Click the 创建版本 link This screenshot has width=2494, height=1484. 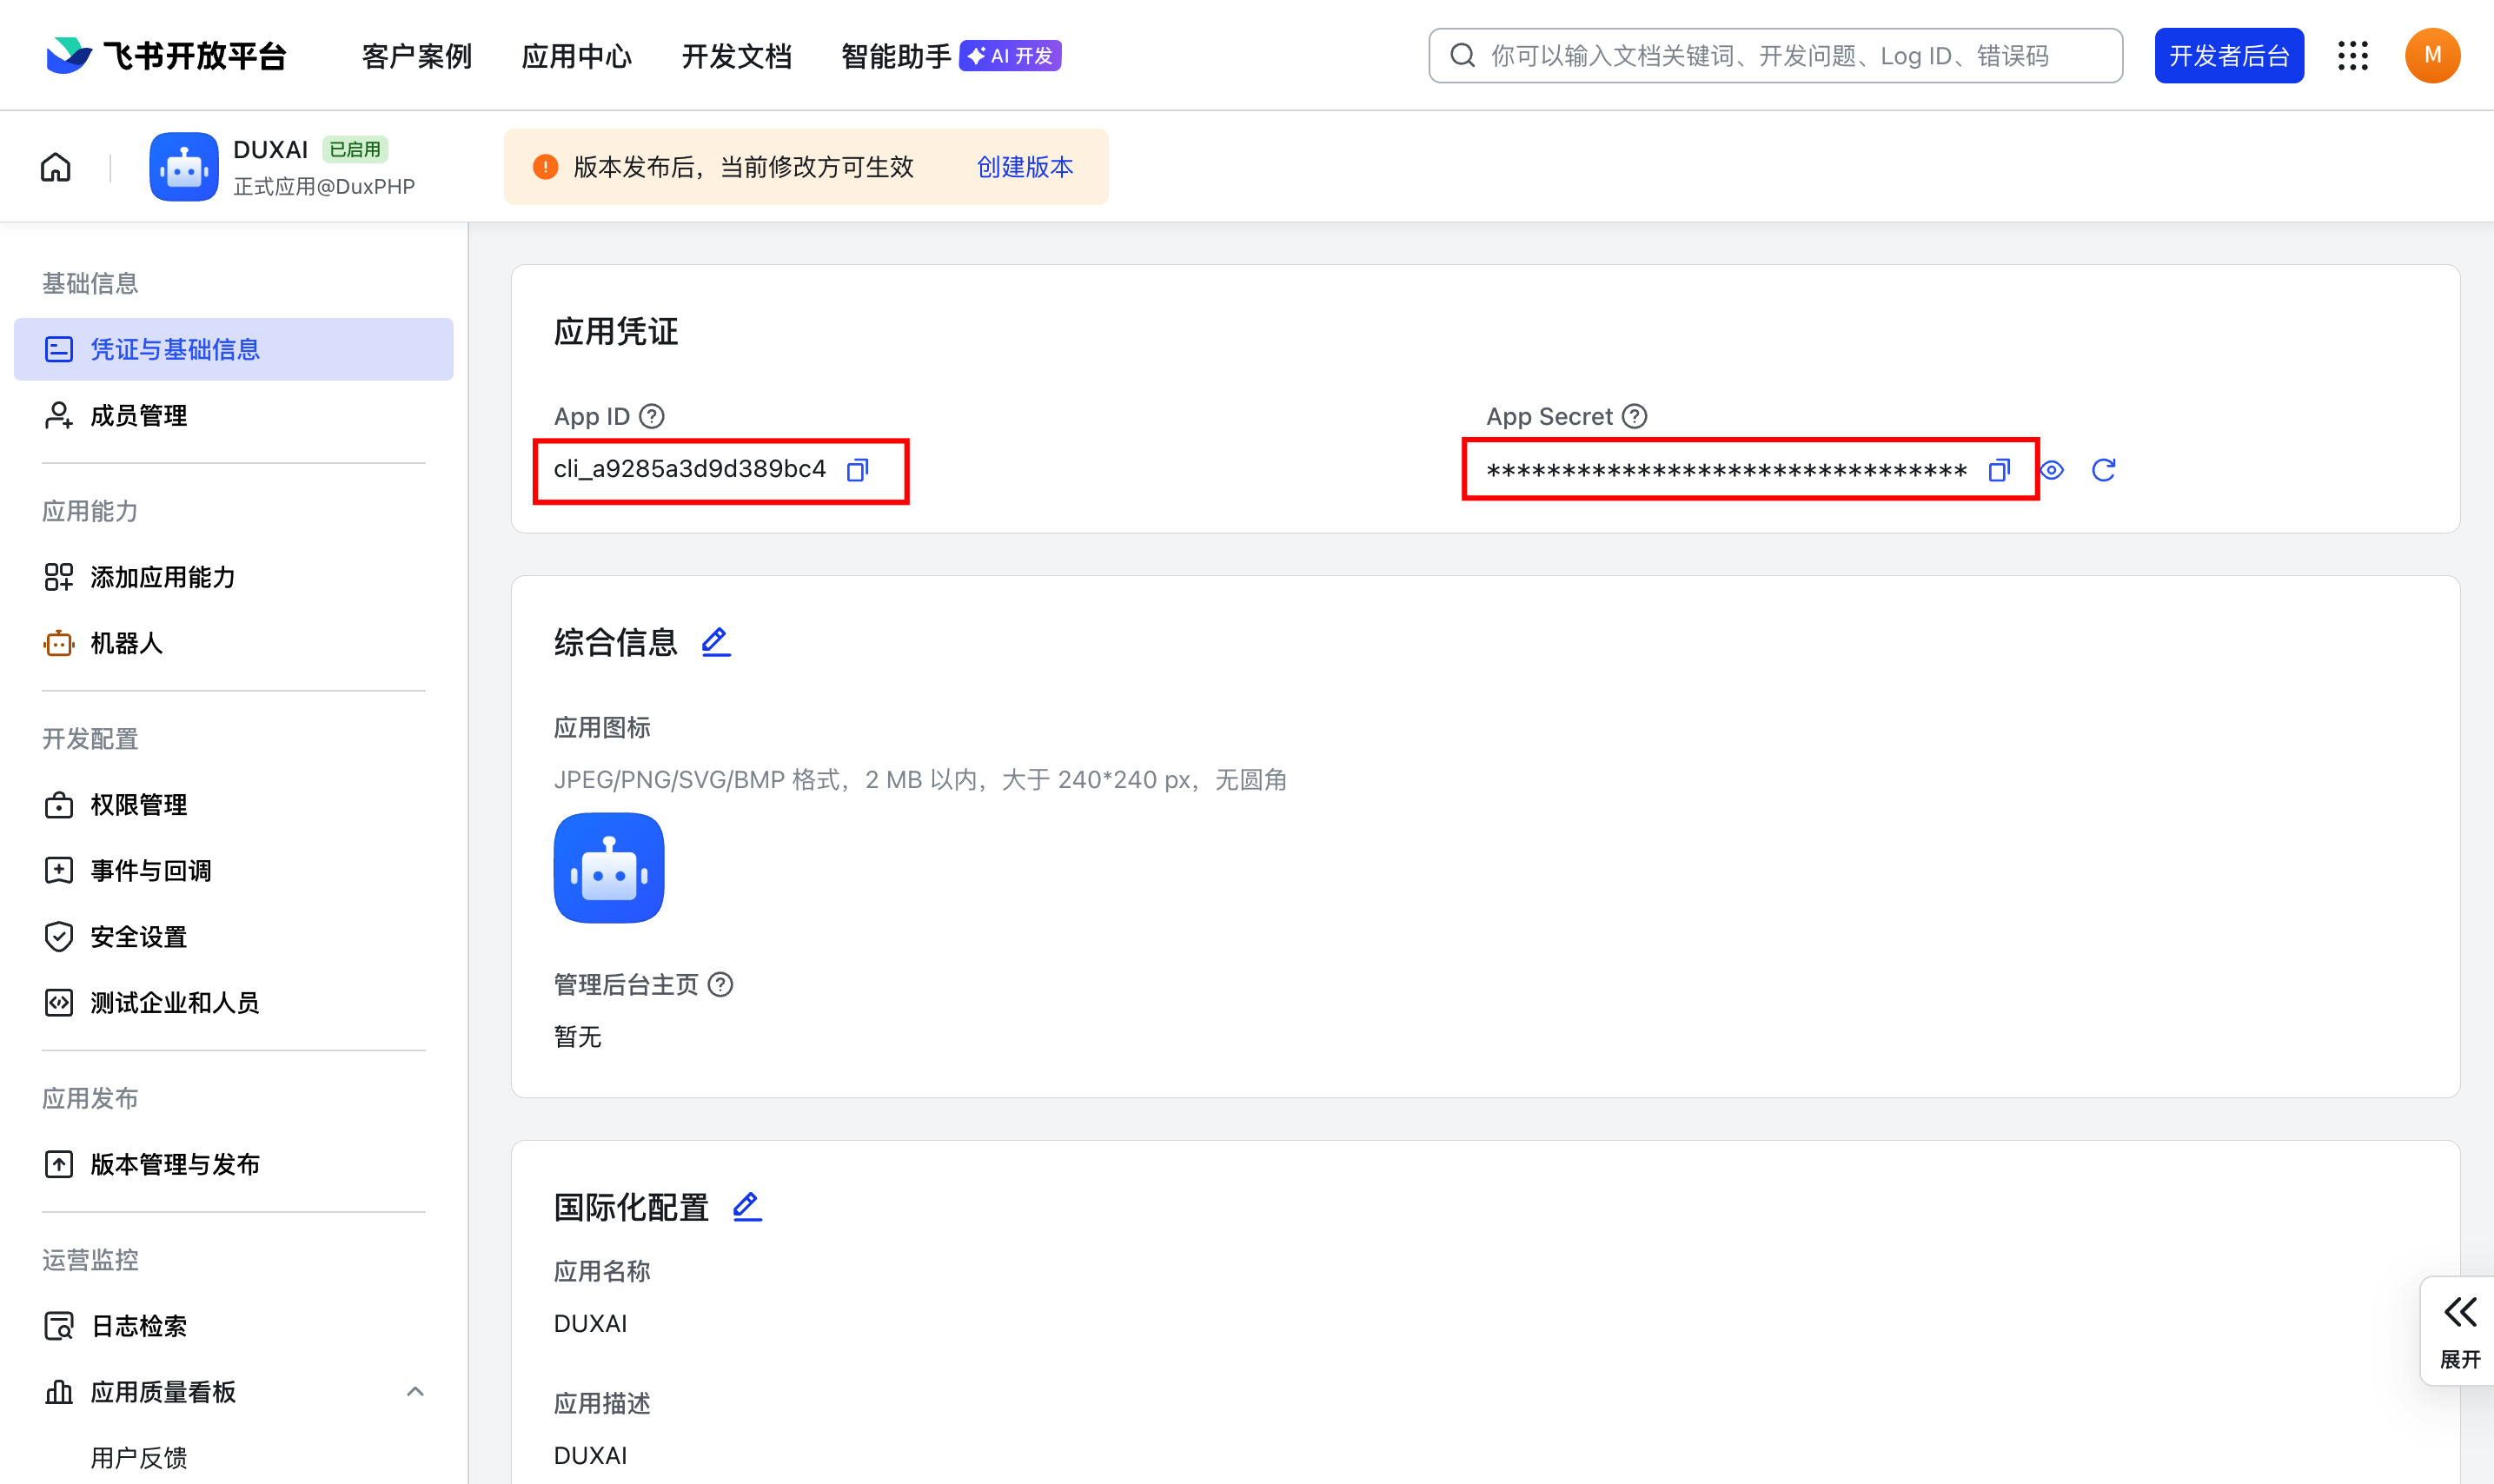[1023, 166]
